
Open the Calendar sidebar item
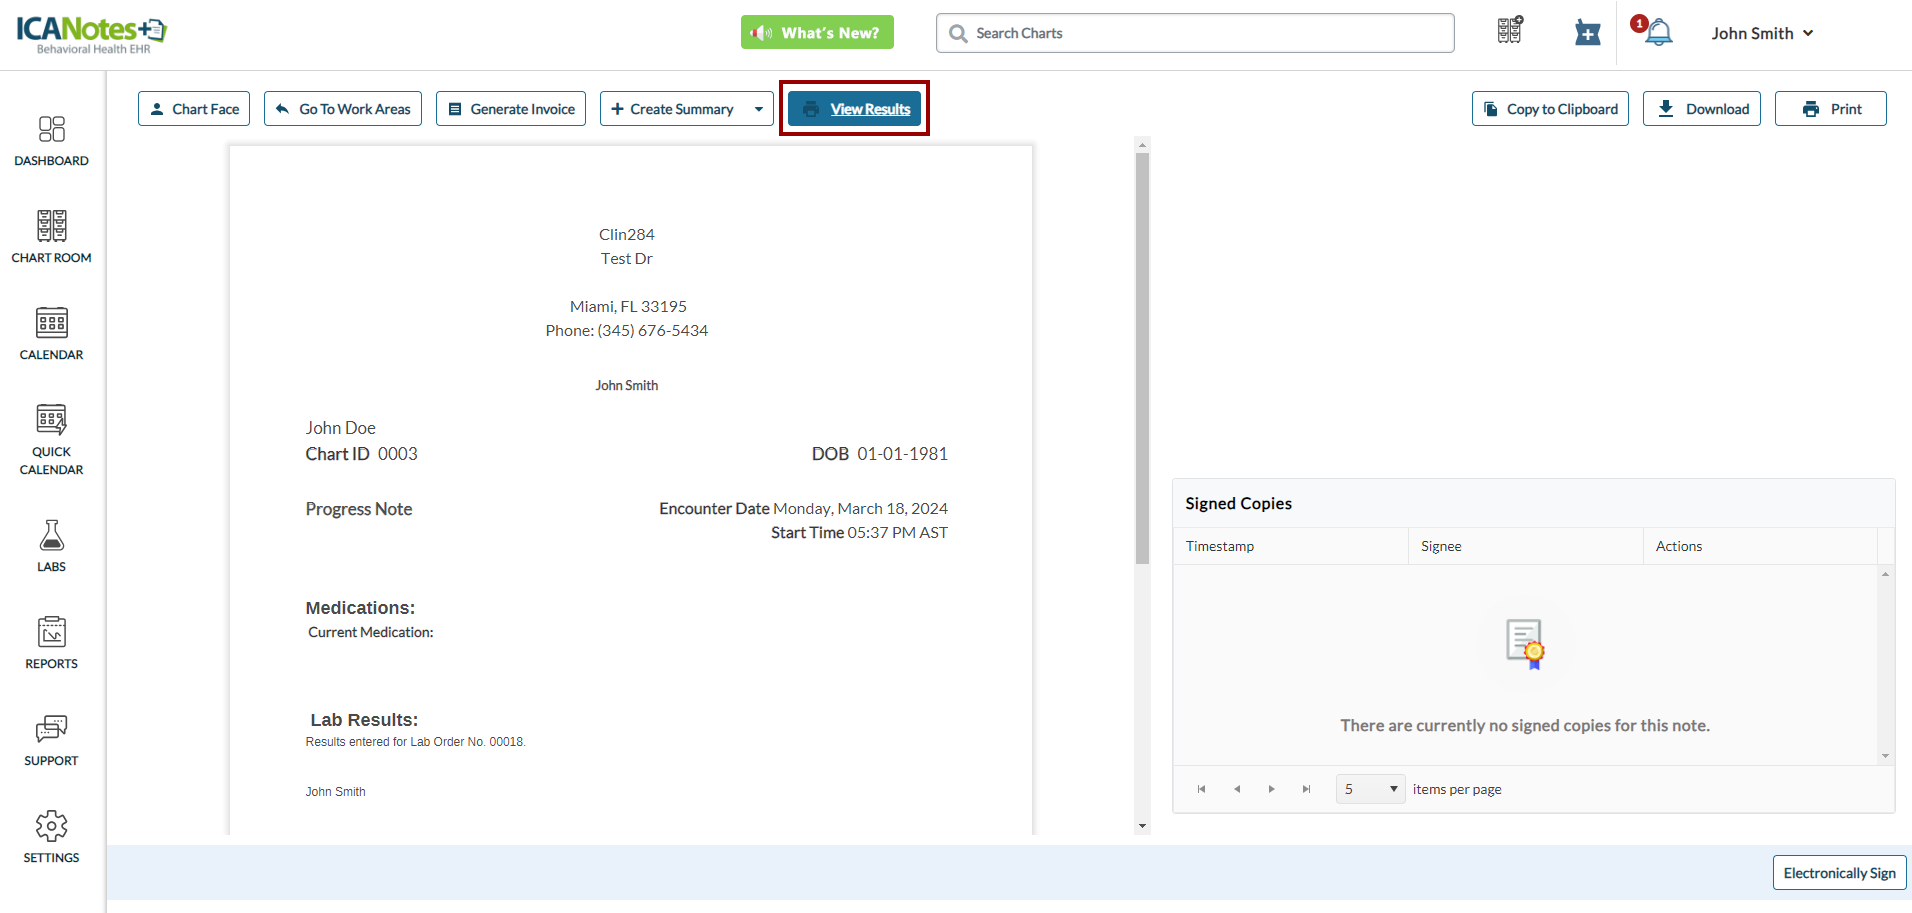pyautogui.click(x=51, y=334)
